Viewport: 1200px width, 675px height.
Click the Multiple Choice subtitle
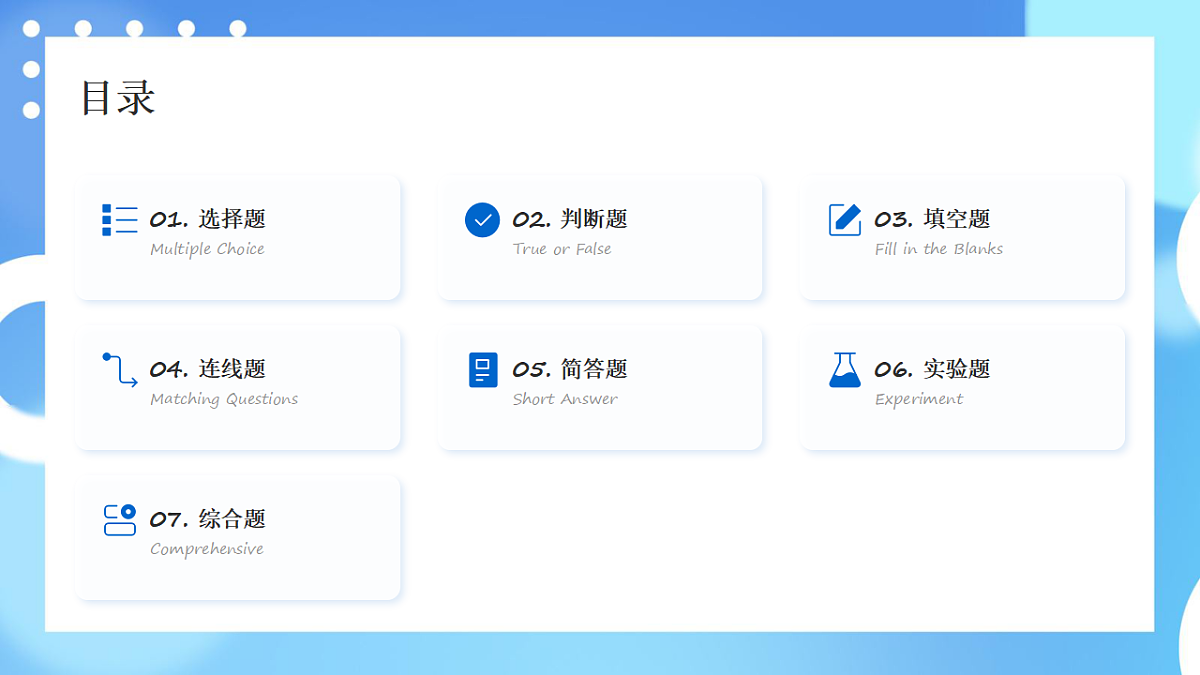pyautogui.click(x=207, y=249)
